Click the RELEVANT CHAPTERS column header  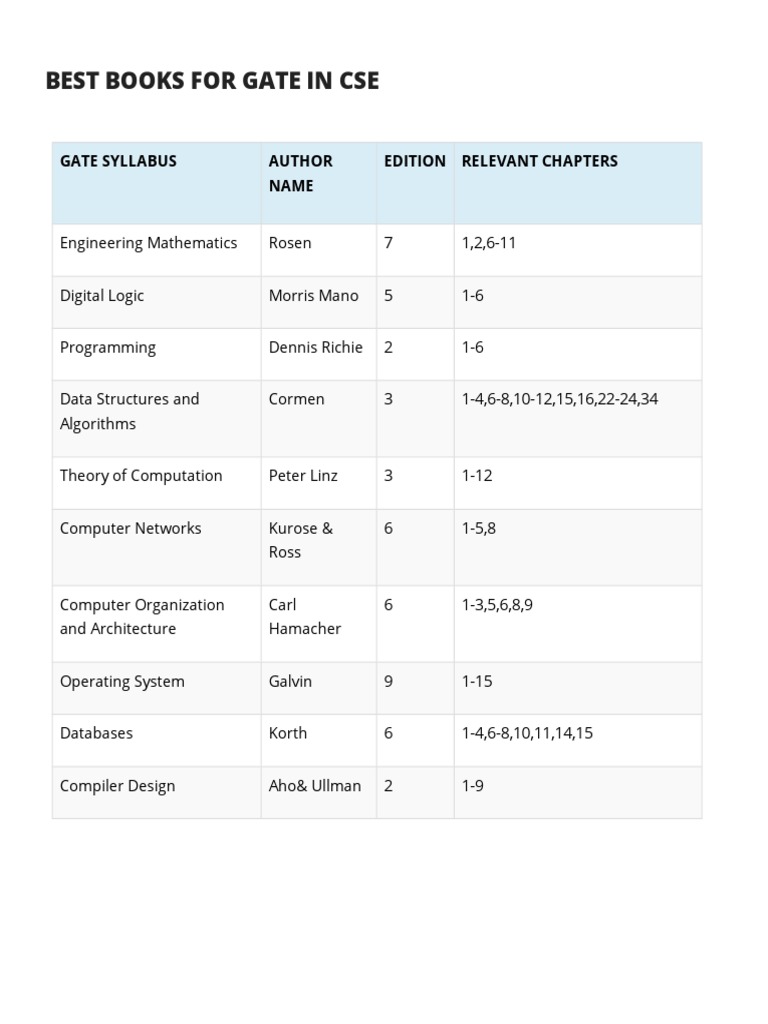pos(539,161)
